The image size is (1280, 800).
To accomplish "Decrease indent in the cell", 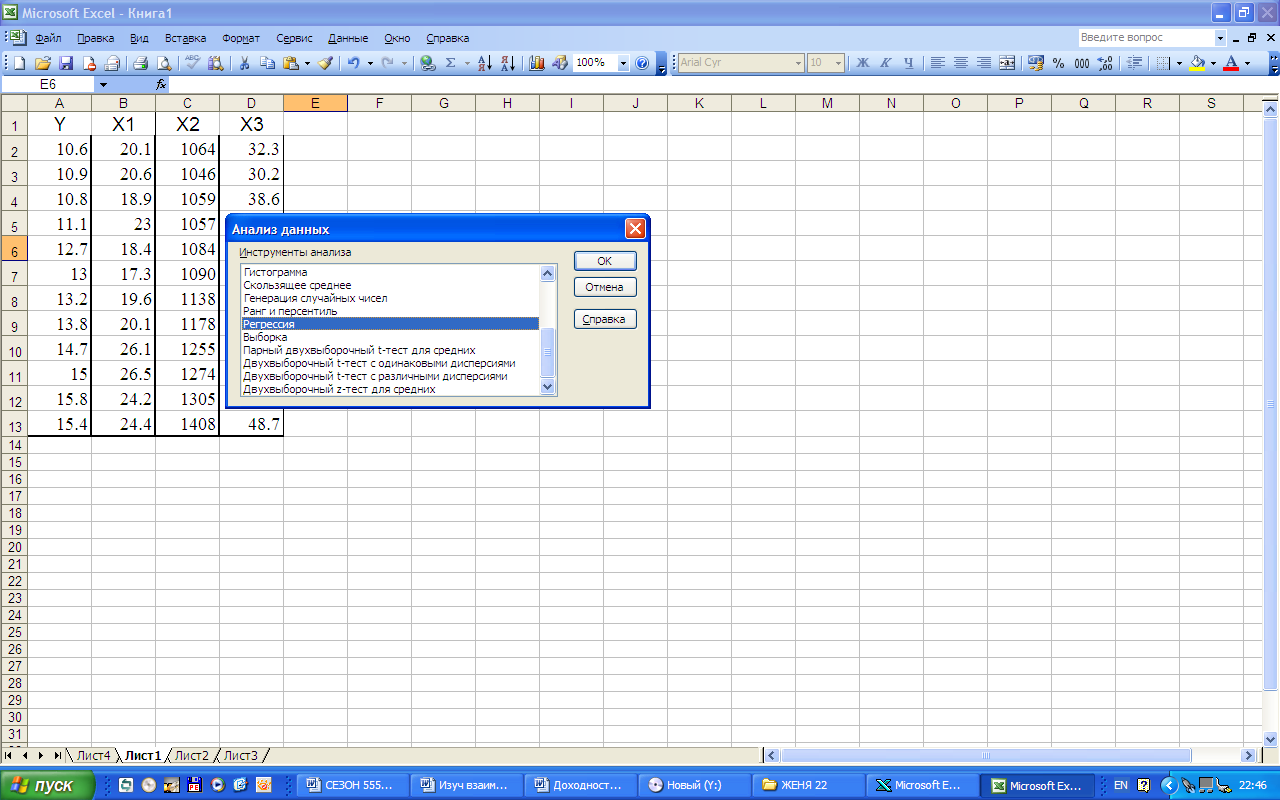I will (x=1134, y=63).
